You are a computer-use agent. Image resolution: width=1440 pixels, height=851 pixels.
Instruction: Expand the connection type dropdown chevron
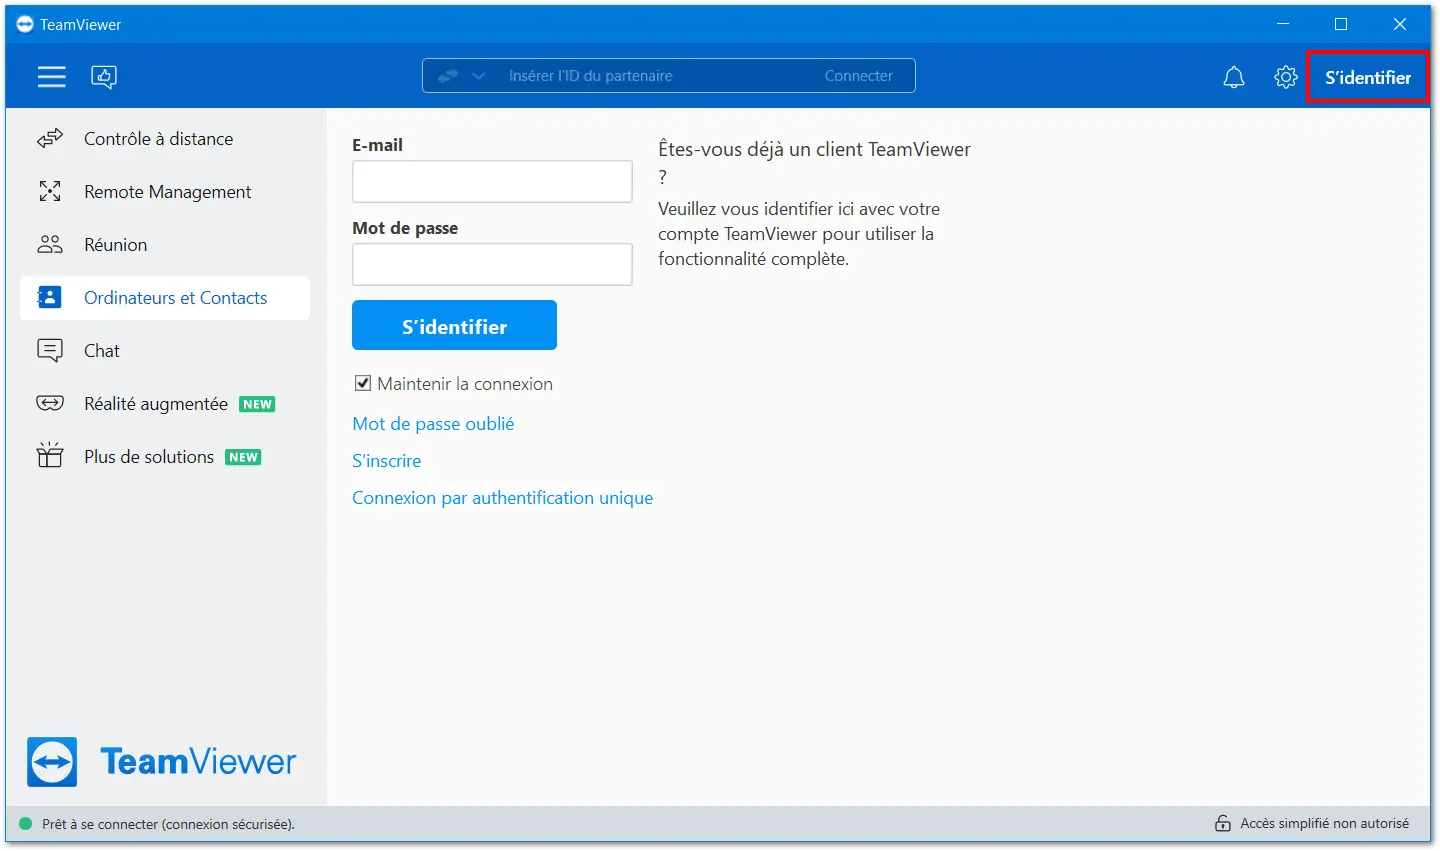[x=479, y=76]
